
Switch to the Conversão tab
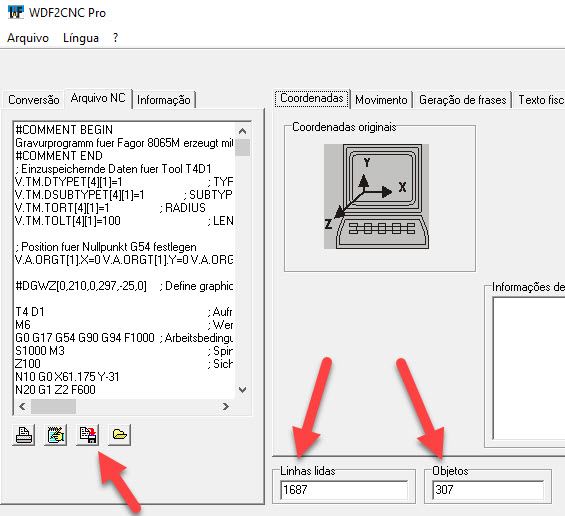pos(34,100)
